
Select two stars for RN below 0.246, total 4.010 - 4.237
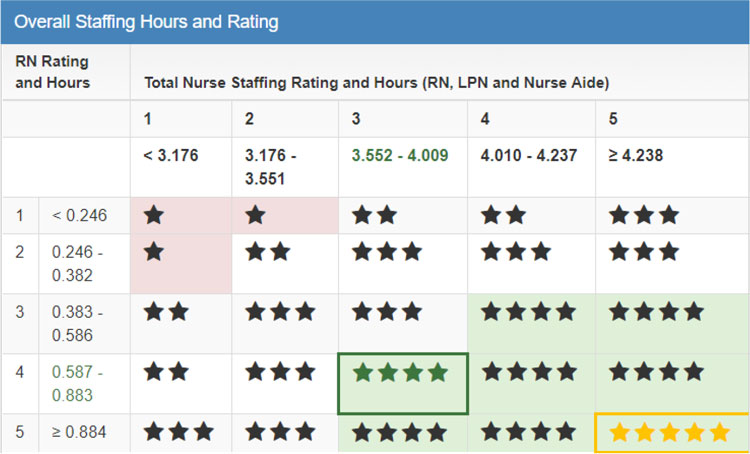504,215
